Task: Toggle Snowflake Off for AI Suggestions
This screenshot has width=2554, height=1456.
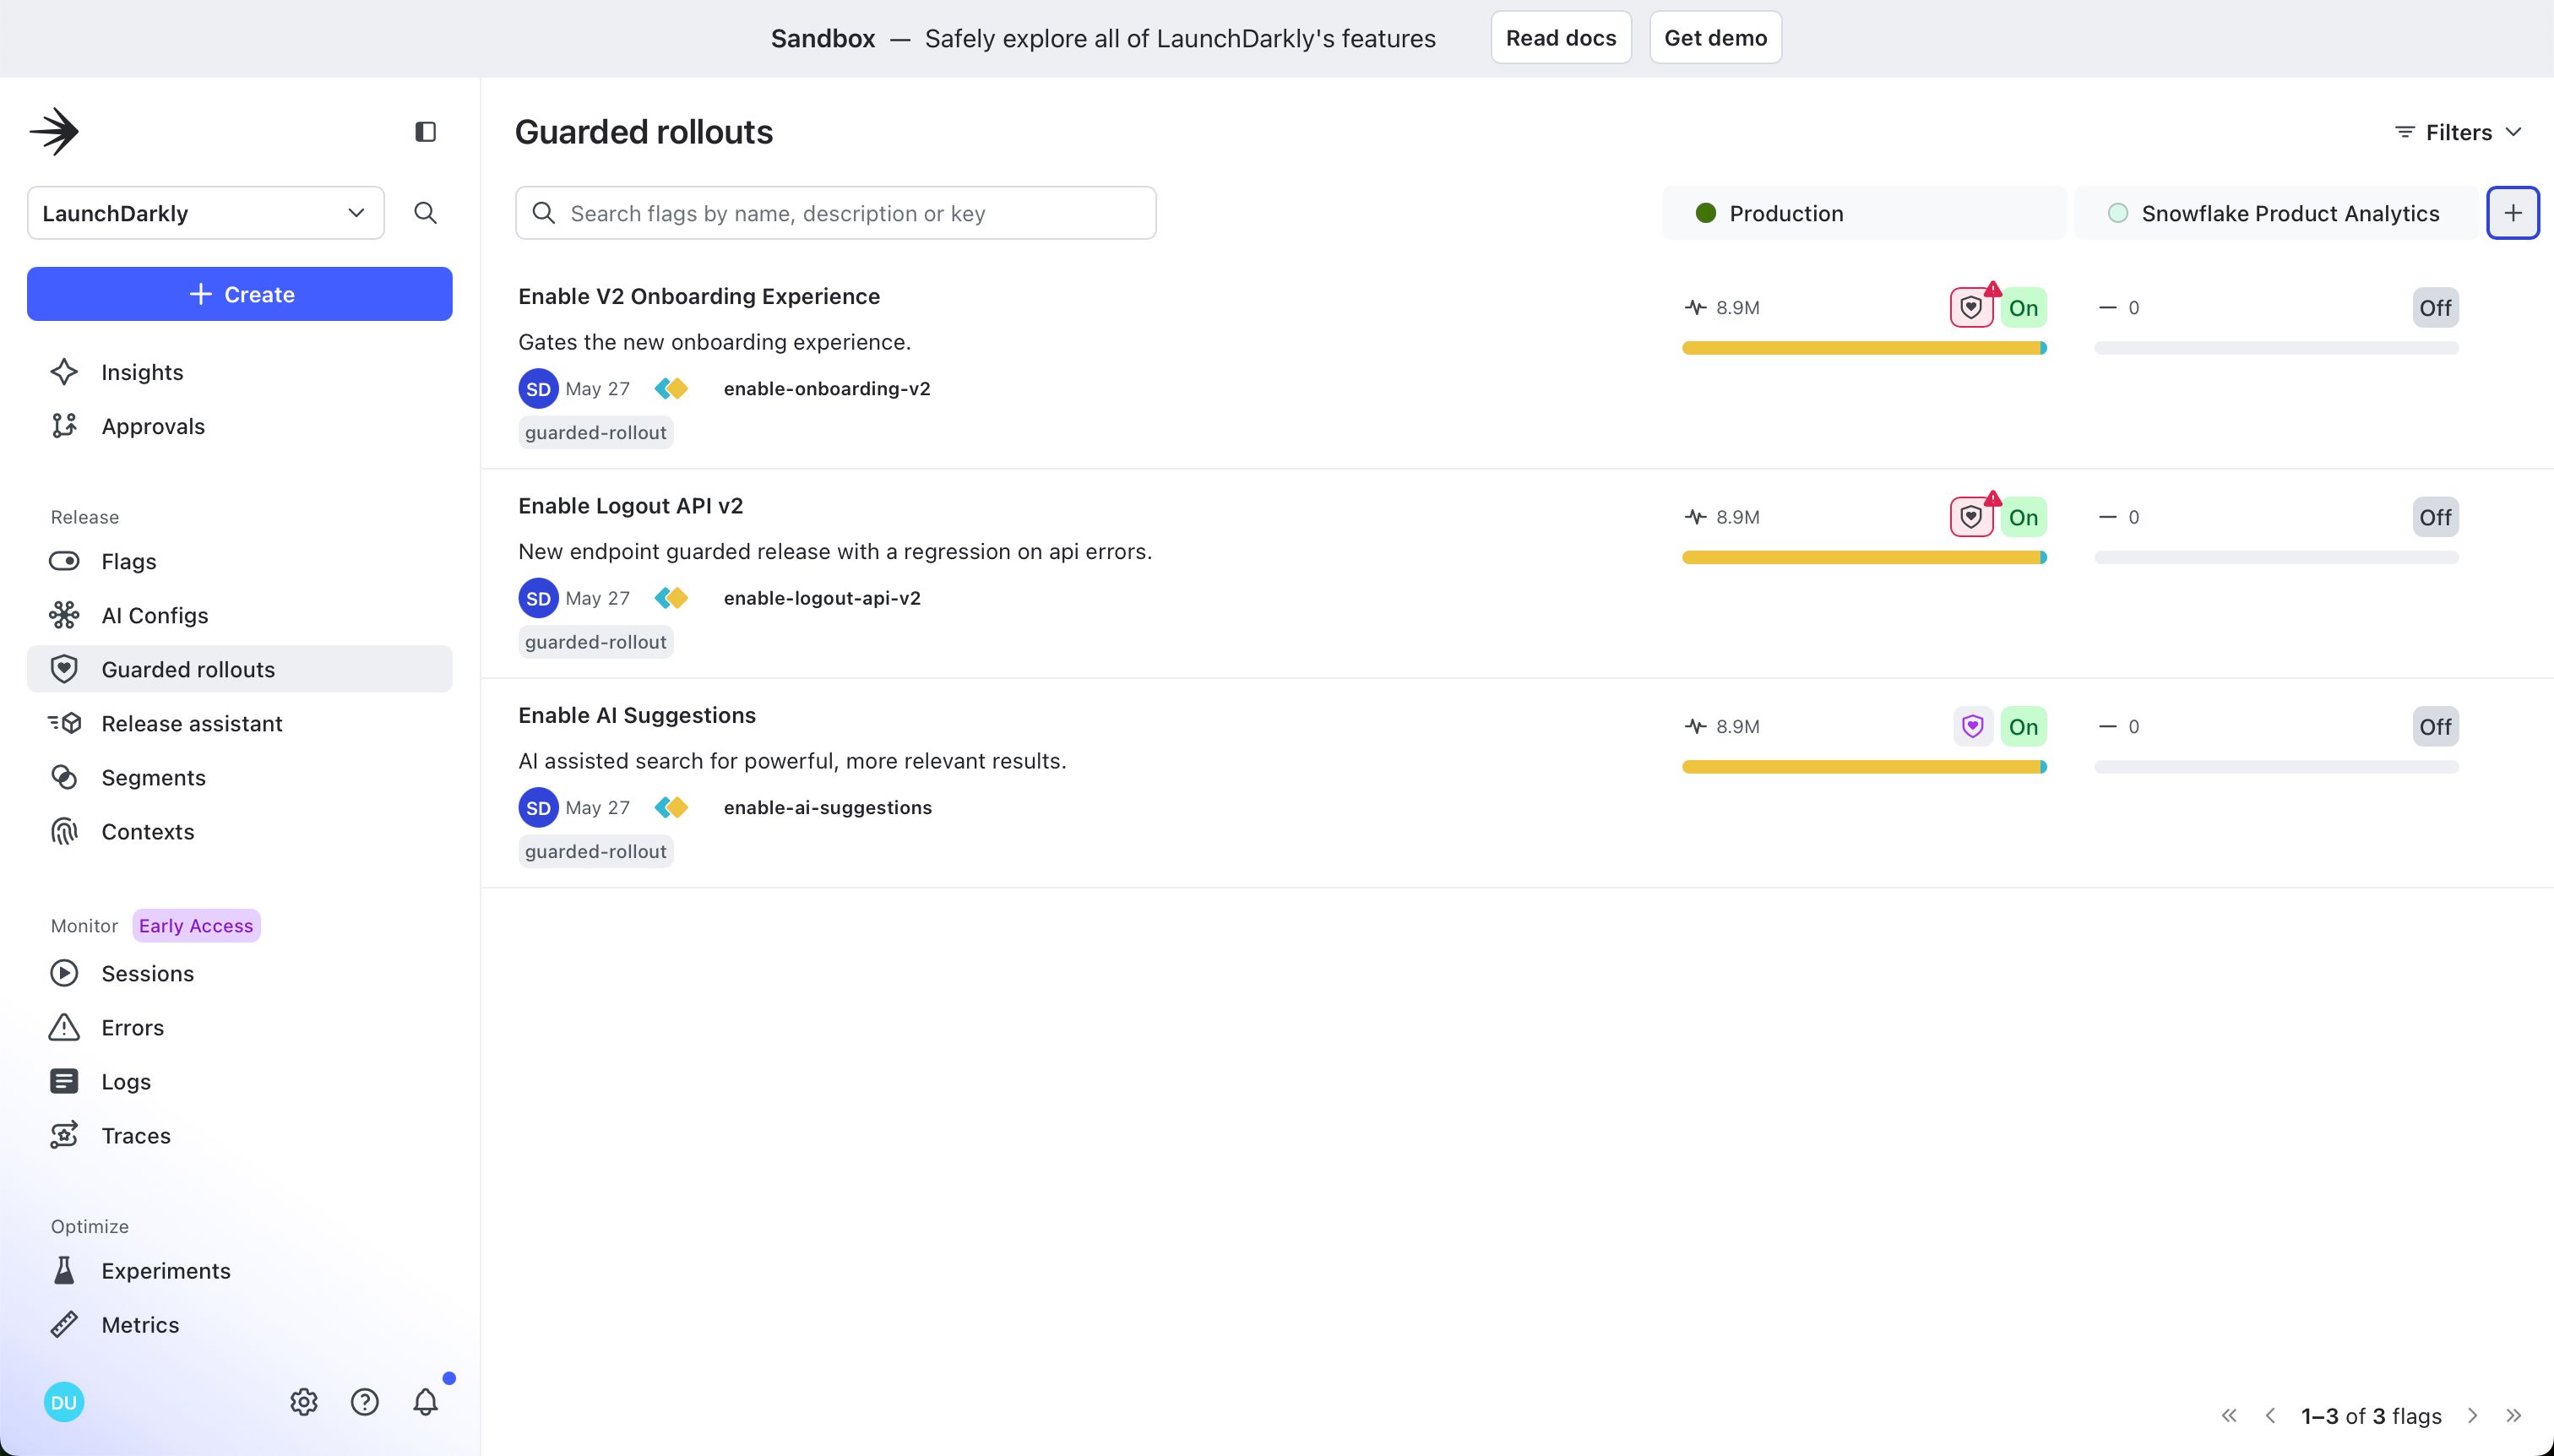Action: pyautogui.click(x=2435, y=727)
